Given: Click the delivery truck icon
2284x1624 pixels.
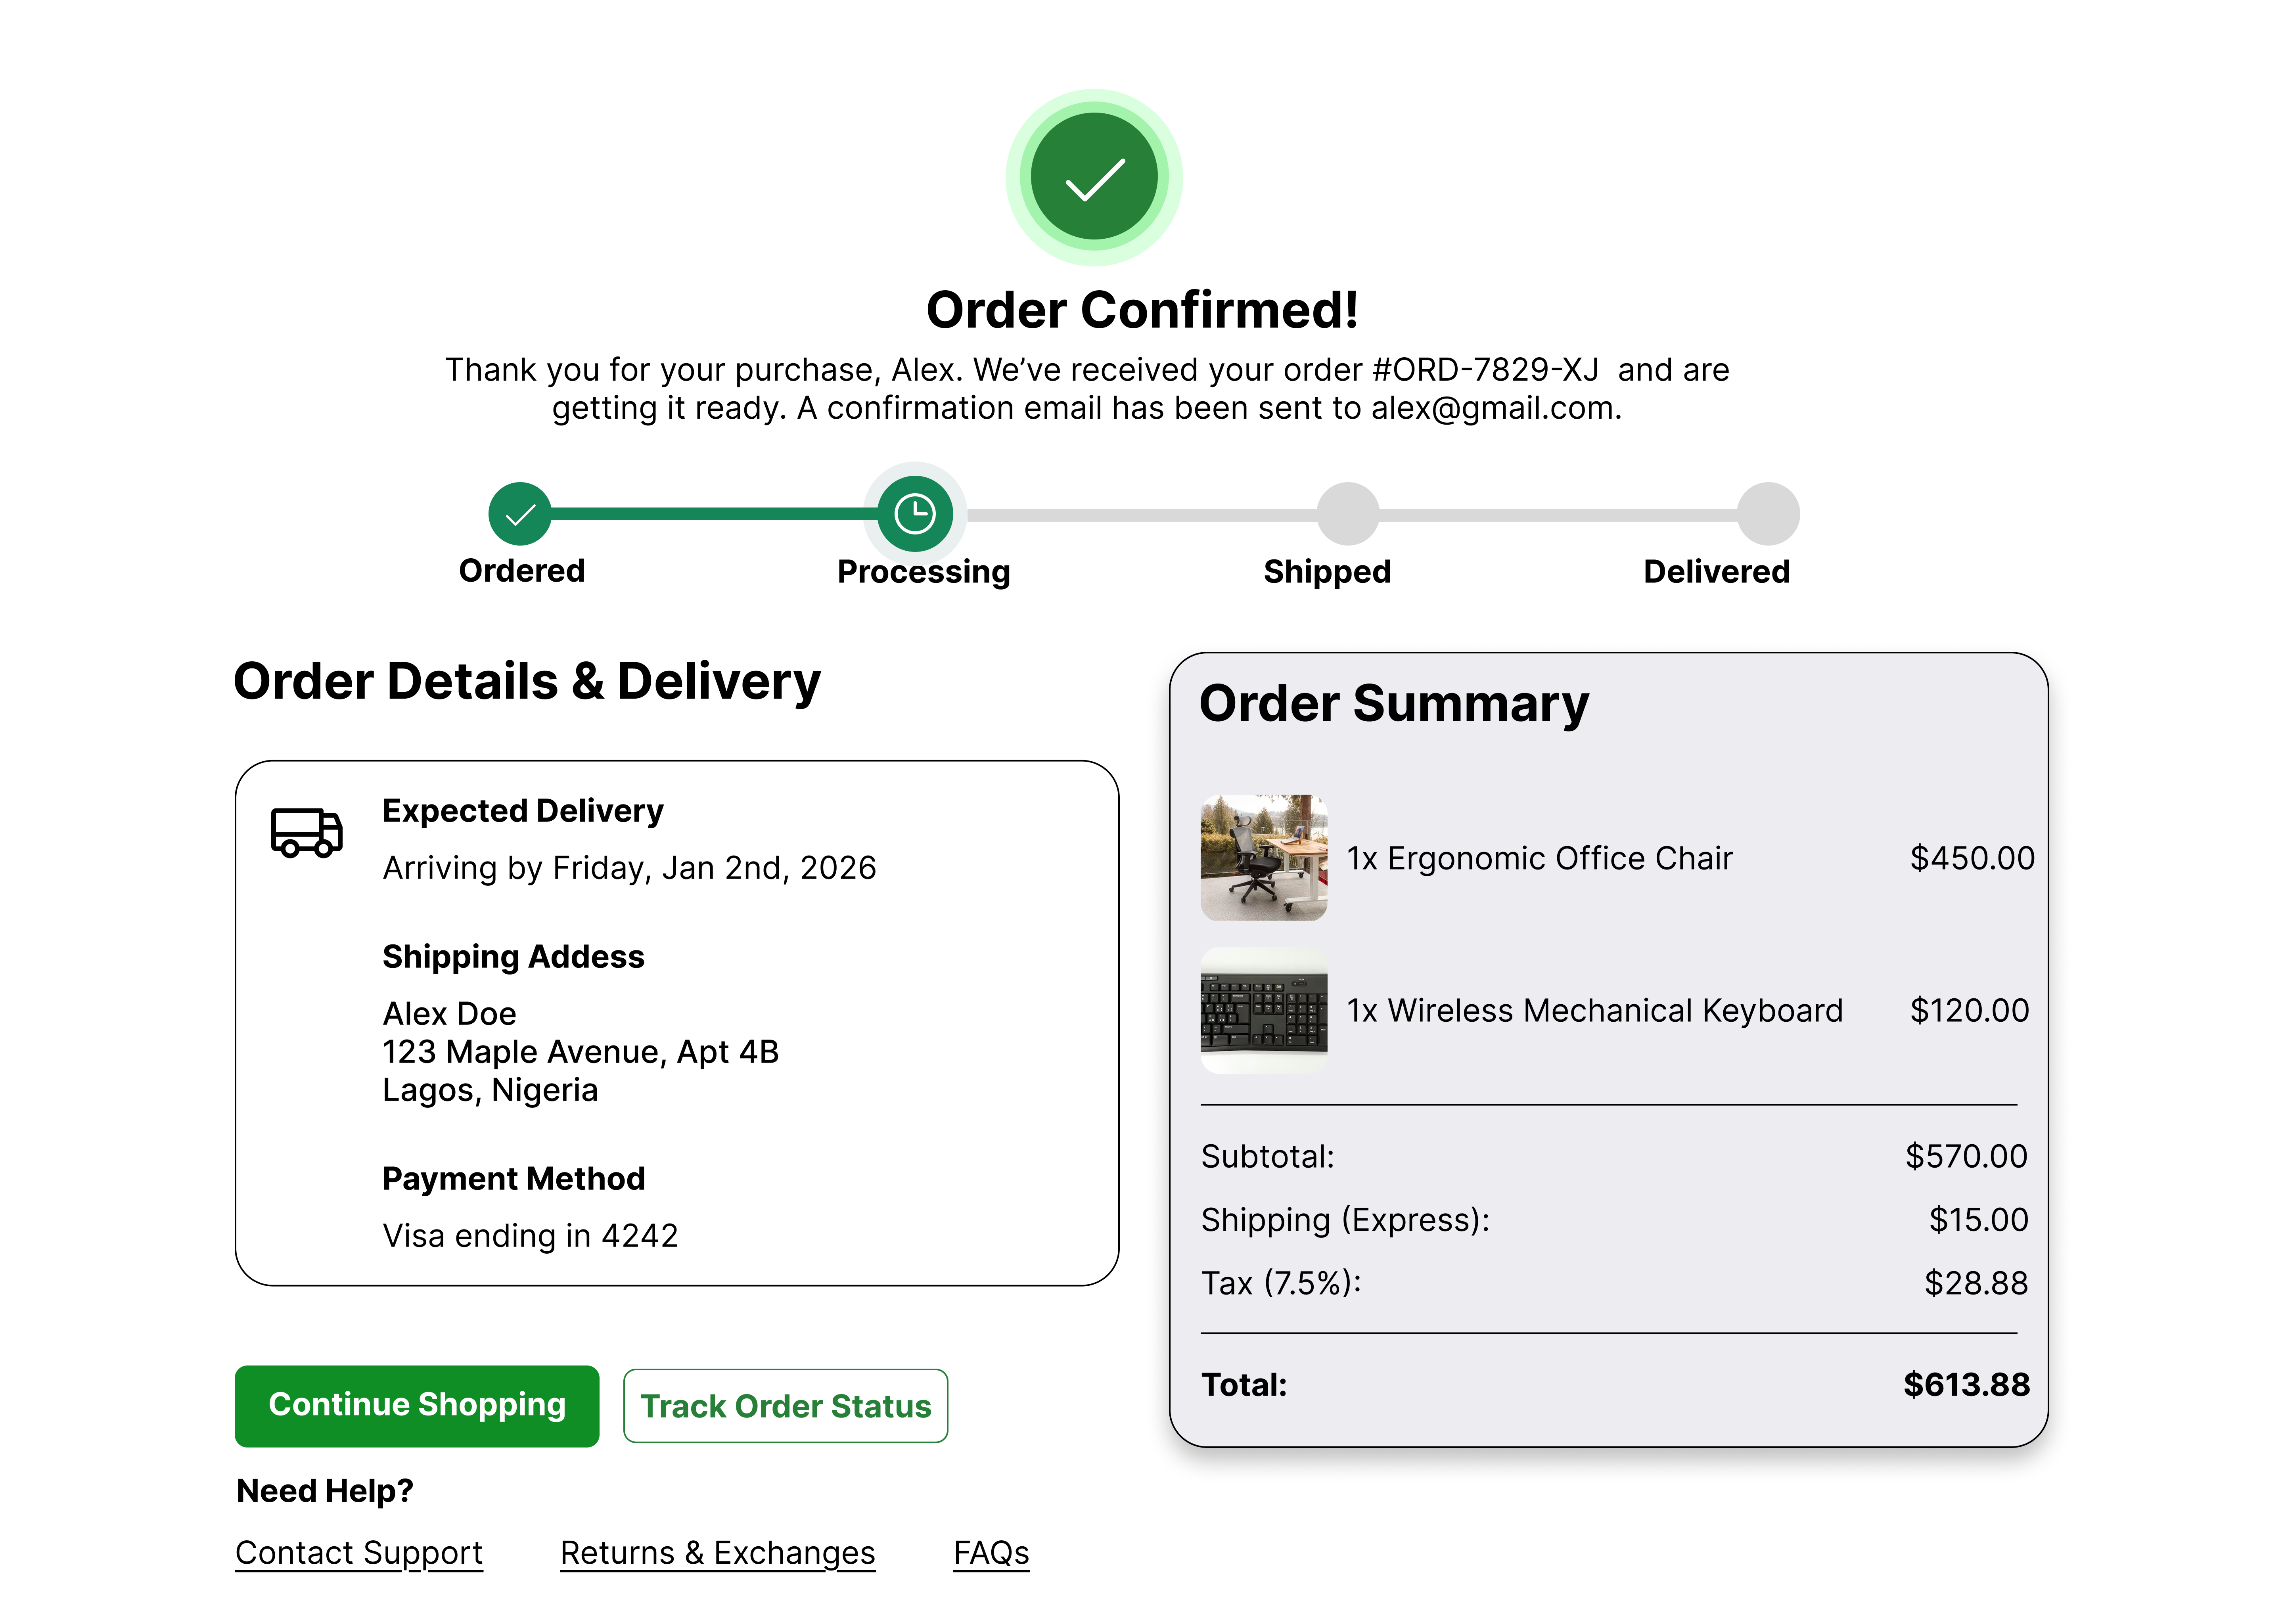Looking at the screenshot, I should point(307,832).
